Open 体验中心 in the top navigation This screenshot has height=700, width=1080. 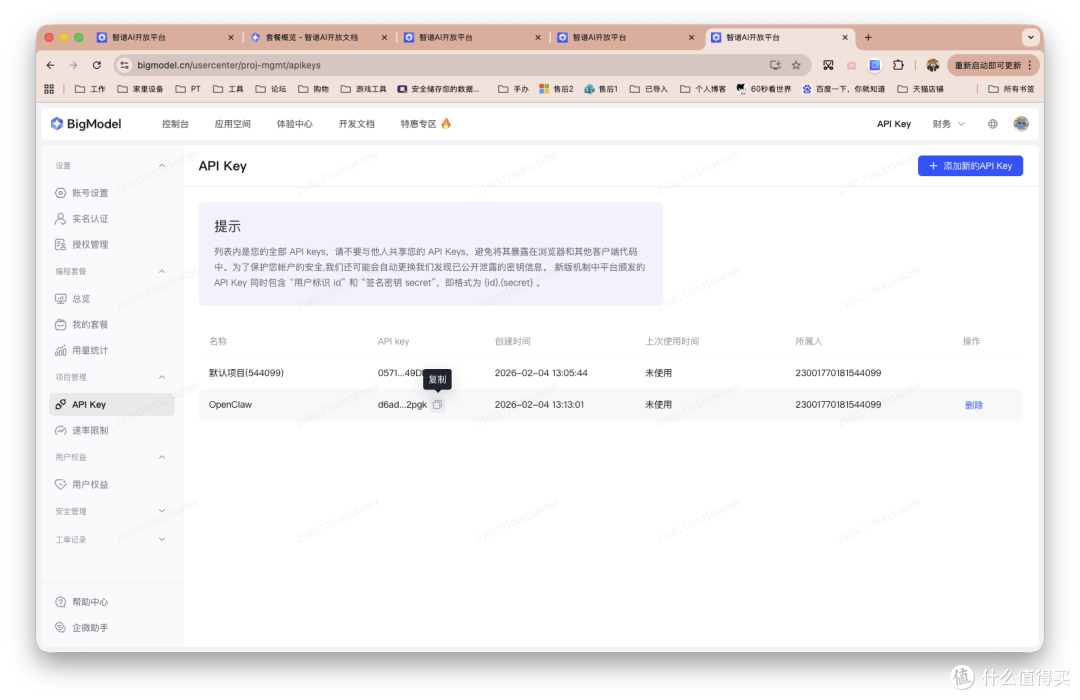click(294, 124)
